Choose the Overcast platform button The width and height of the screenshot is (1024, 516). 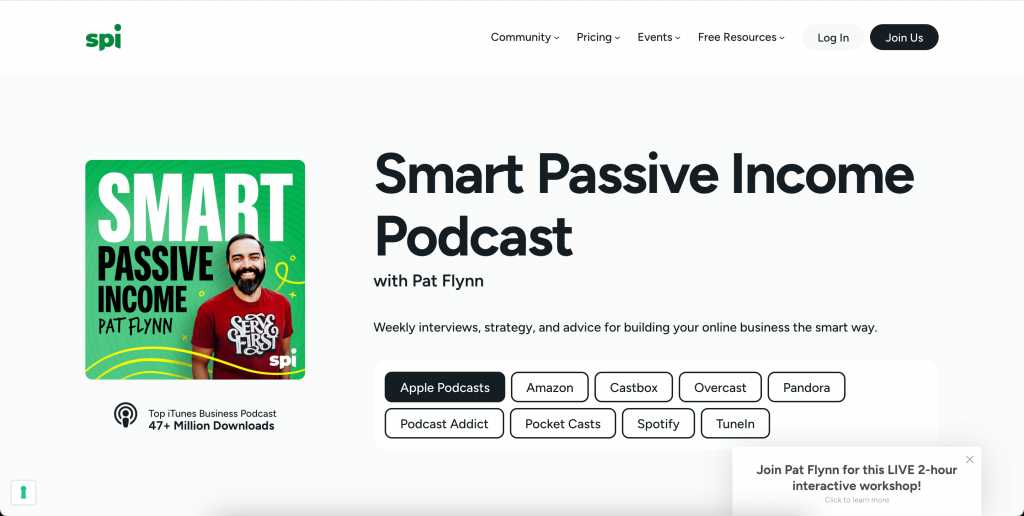[x=720, y=387]
